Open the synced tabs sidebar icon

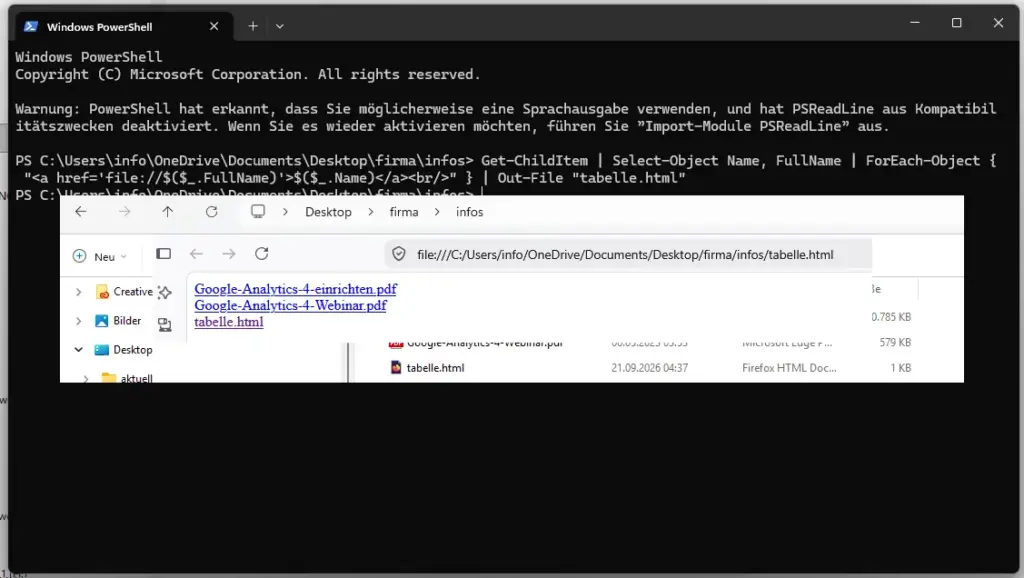point(165,325)
